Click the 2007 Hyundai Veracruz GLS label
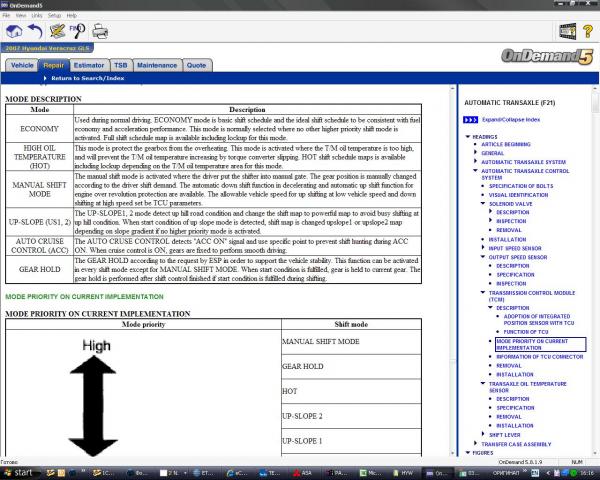Screen dimensions: 600x480 (x=47, y=48)
